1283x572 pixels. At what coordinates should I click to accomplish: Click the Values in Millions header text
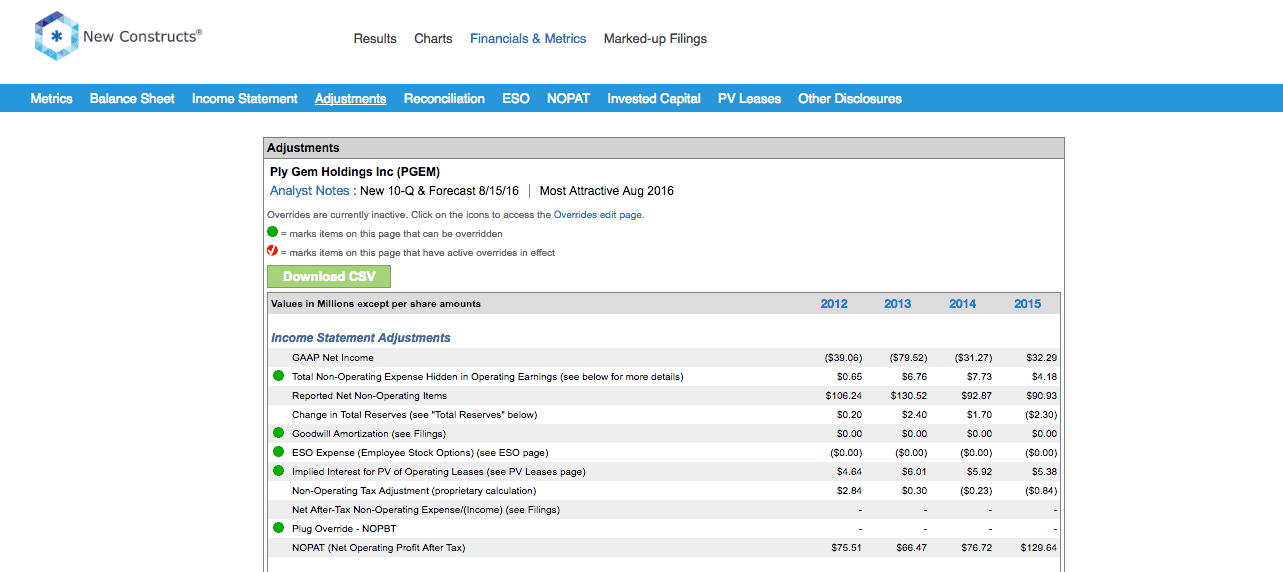coord(376,304)
